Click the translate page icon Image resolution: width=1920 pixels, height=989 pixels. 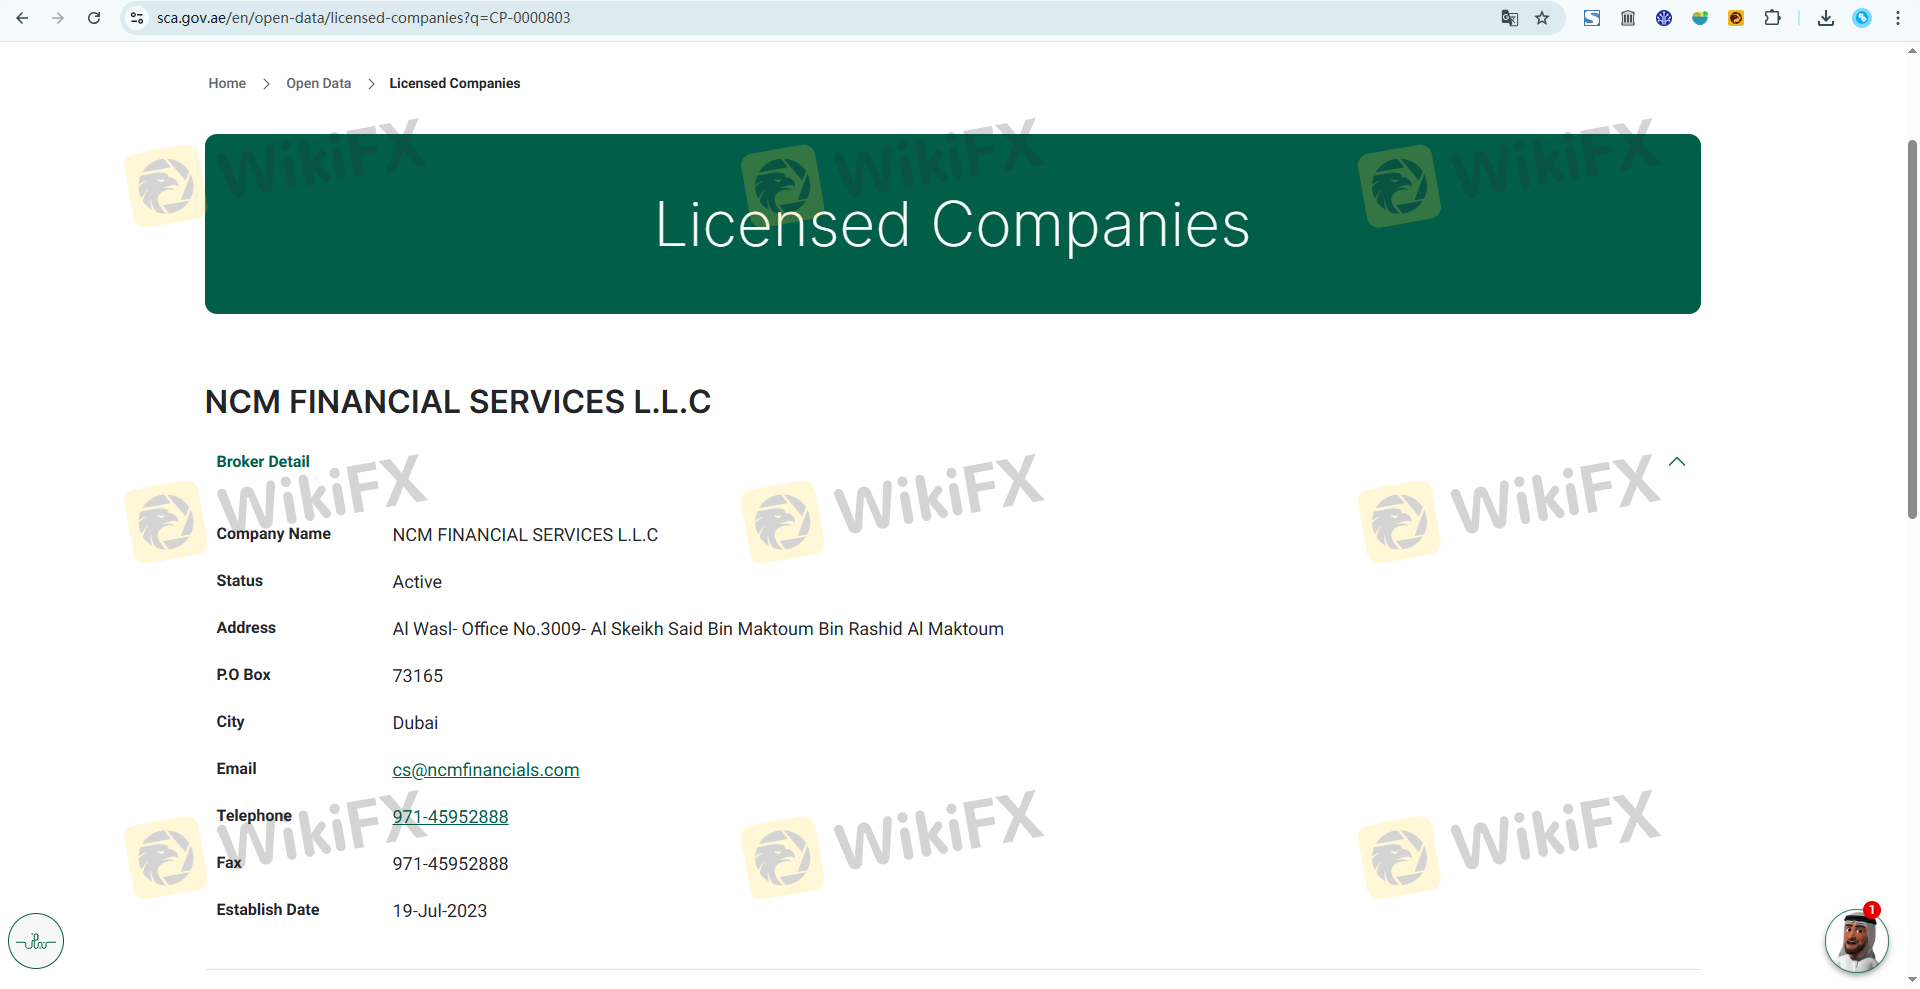1509,18
